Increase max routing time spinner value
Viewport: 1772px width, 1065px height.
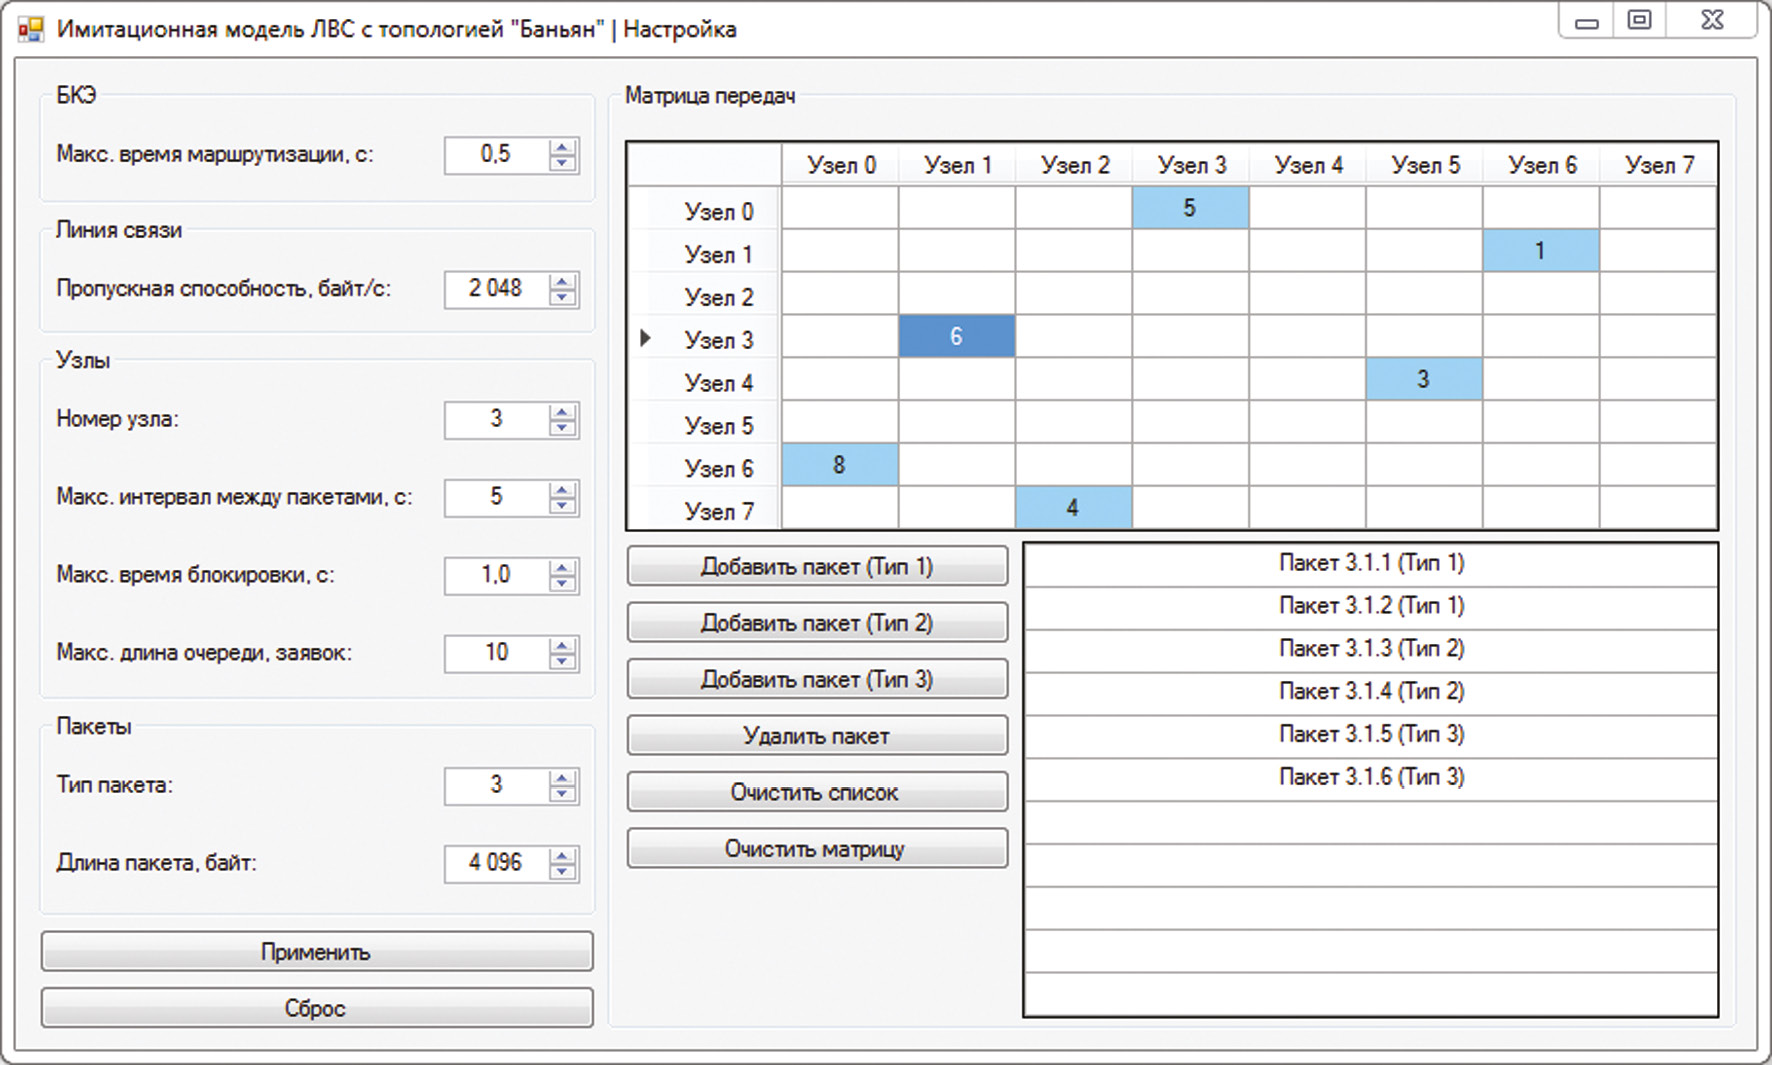[563, 147]
